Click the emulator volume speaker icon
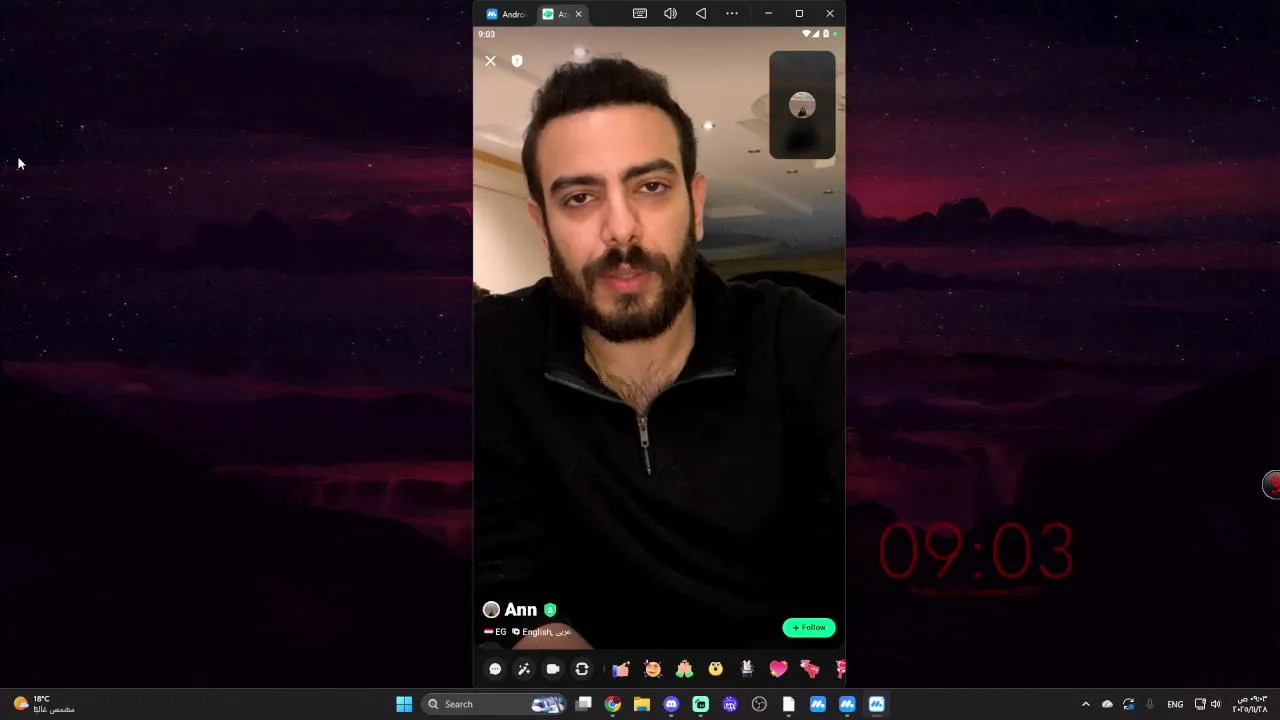The width and height of the screenshot is (1280, 720). coord(670,13)
